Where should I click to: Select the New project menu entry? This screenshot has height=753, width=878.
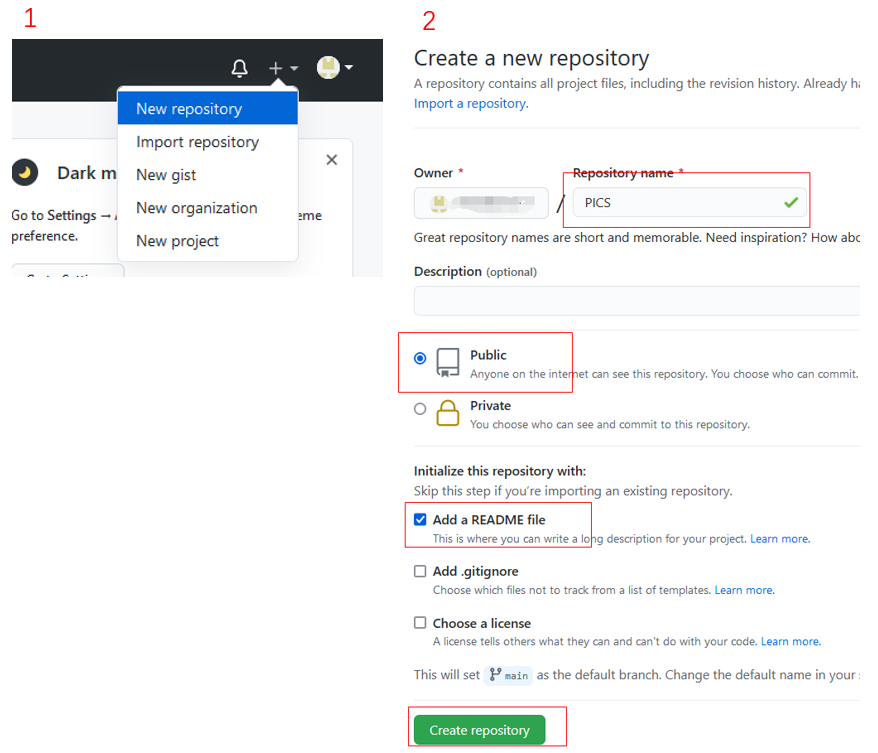(x=207, y=241)
